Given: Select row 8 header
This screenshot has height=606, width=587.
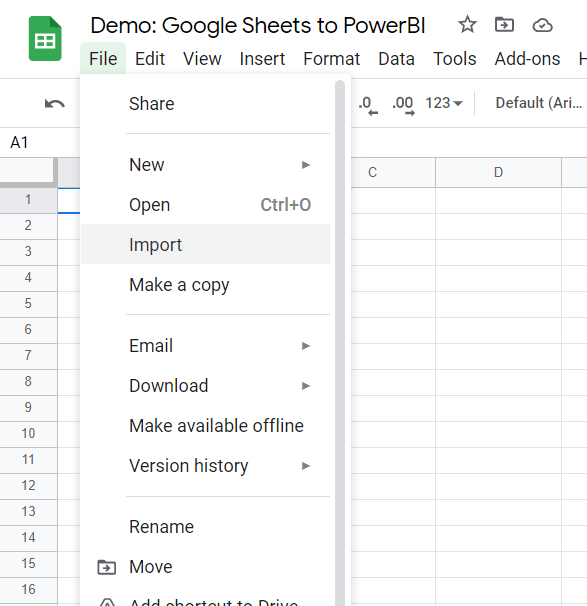Looking at the screenshot, I should [29, 382].
